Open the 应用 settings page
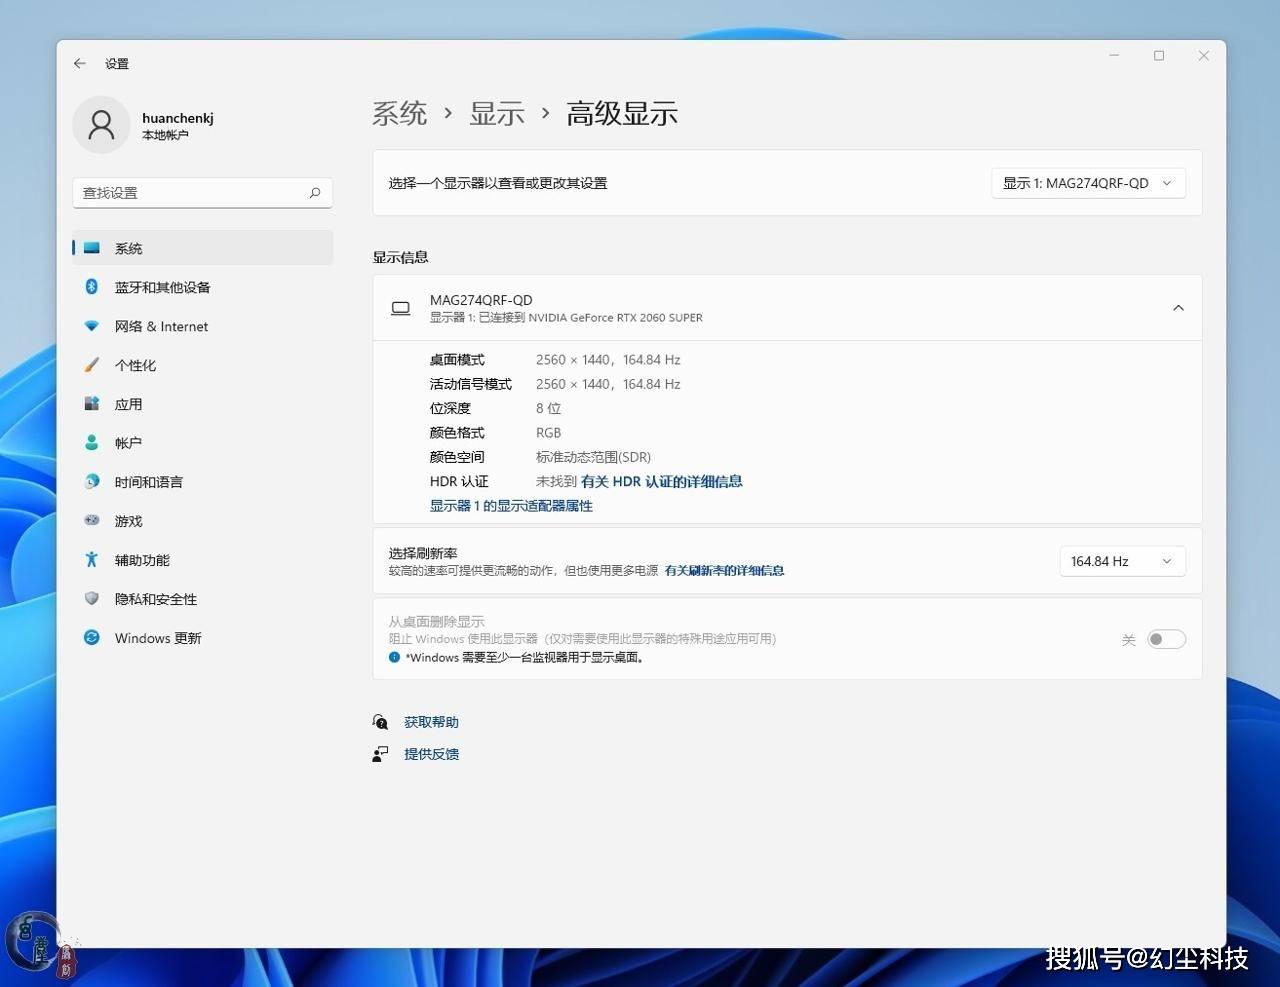This screenshot has width=1280, height=987. point(202,404)
